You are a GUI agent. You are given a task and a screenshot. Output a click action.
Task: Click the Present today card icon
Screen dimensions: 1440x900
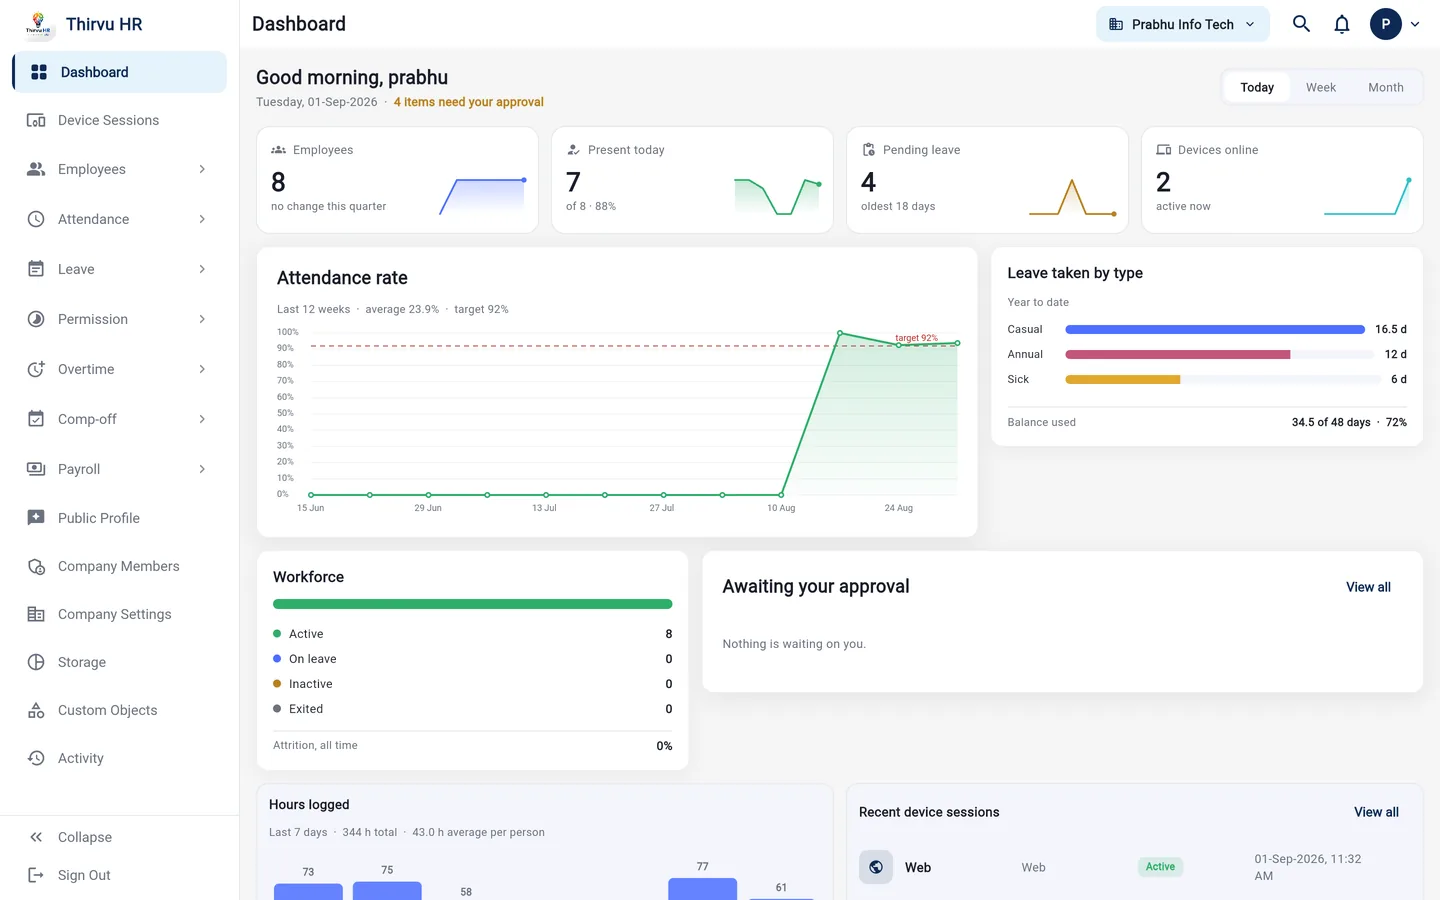(574, 150)
